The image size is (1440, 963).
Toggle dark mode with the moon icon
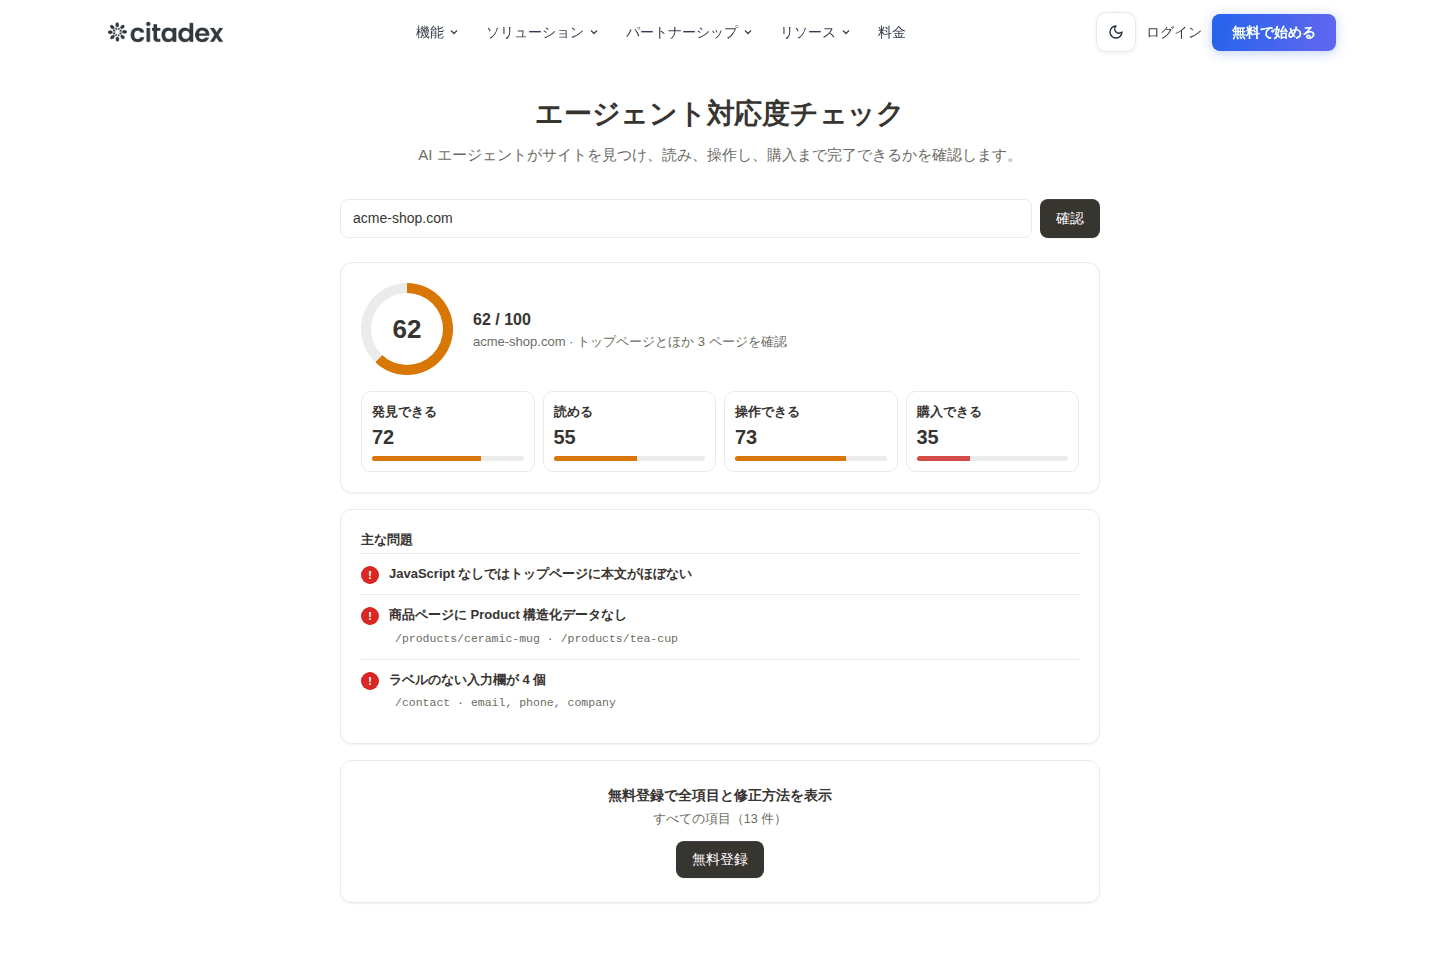point(1116,32)
